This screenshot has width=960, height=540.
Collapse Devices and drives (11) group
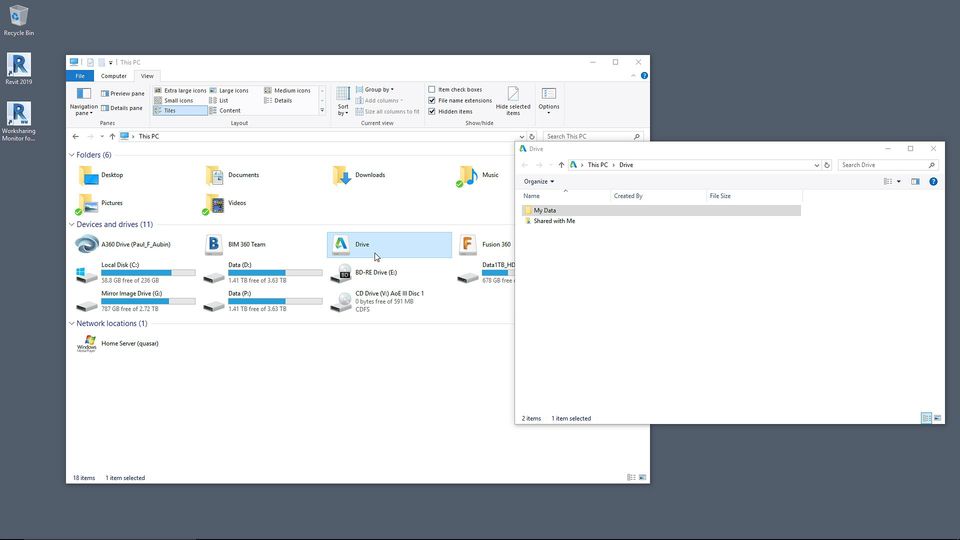point(72,225)
